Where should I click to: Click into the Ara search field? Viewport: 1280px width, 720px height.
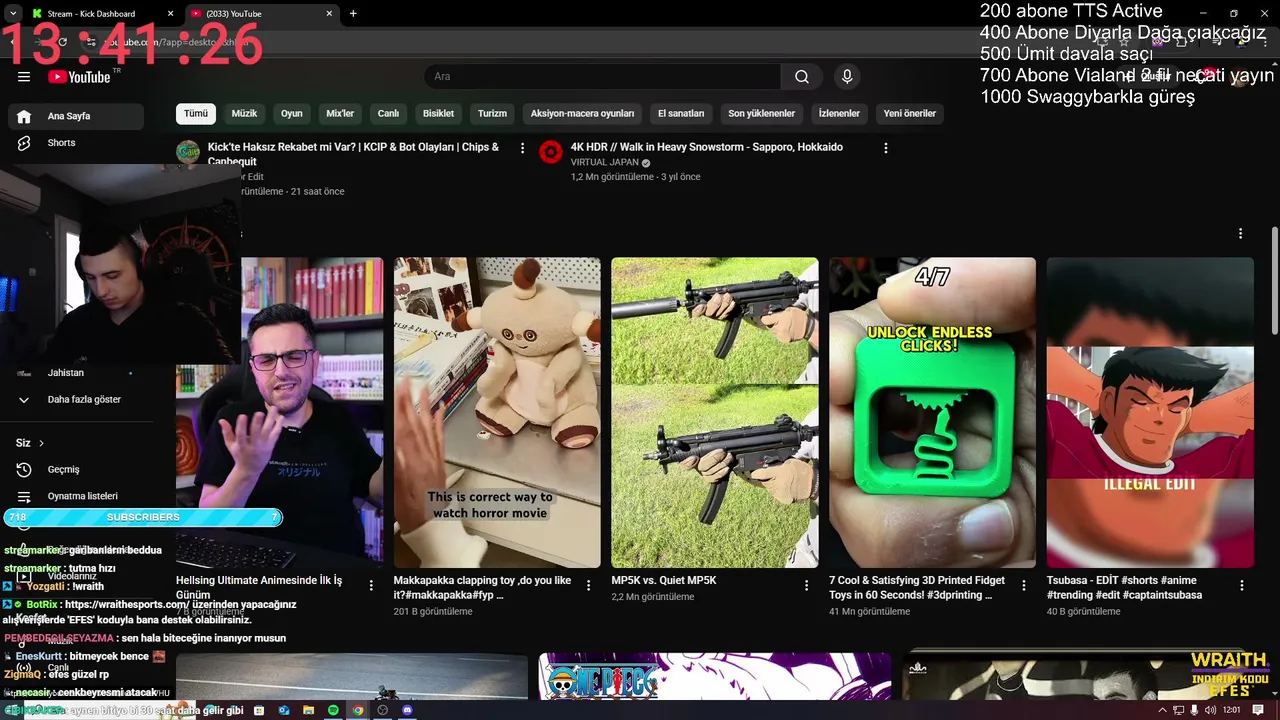click(x=602, y=77)
